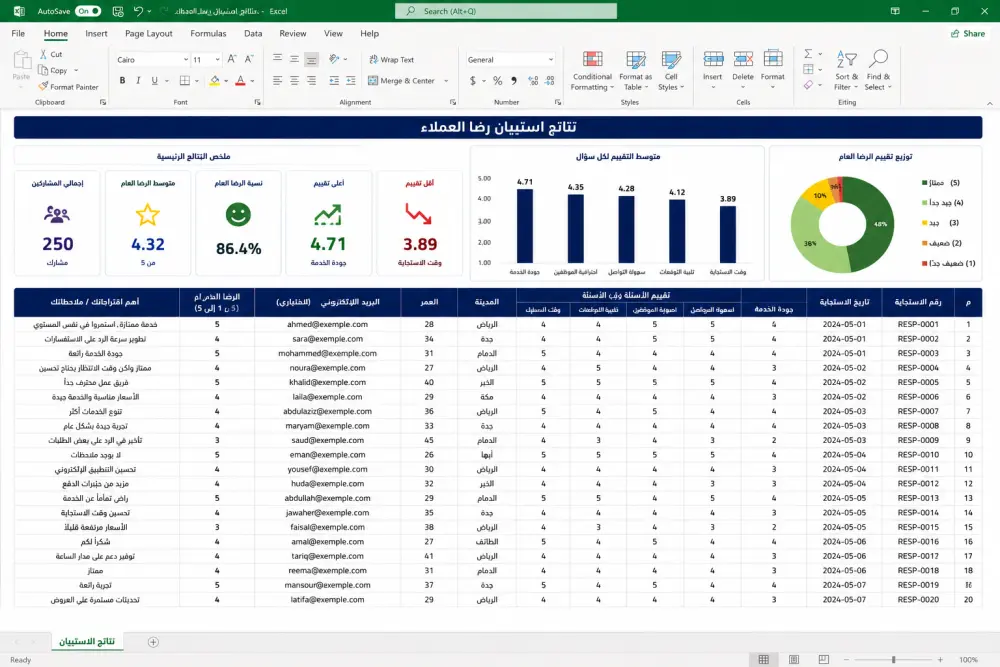Open Conditional Formatting menu
The height and width of the screenshot is (667, 1000).
pos(592,70)
